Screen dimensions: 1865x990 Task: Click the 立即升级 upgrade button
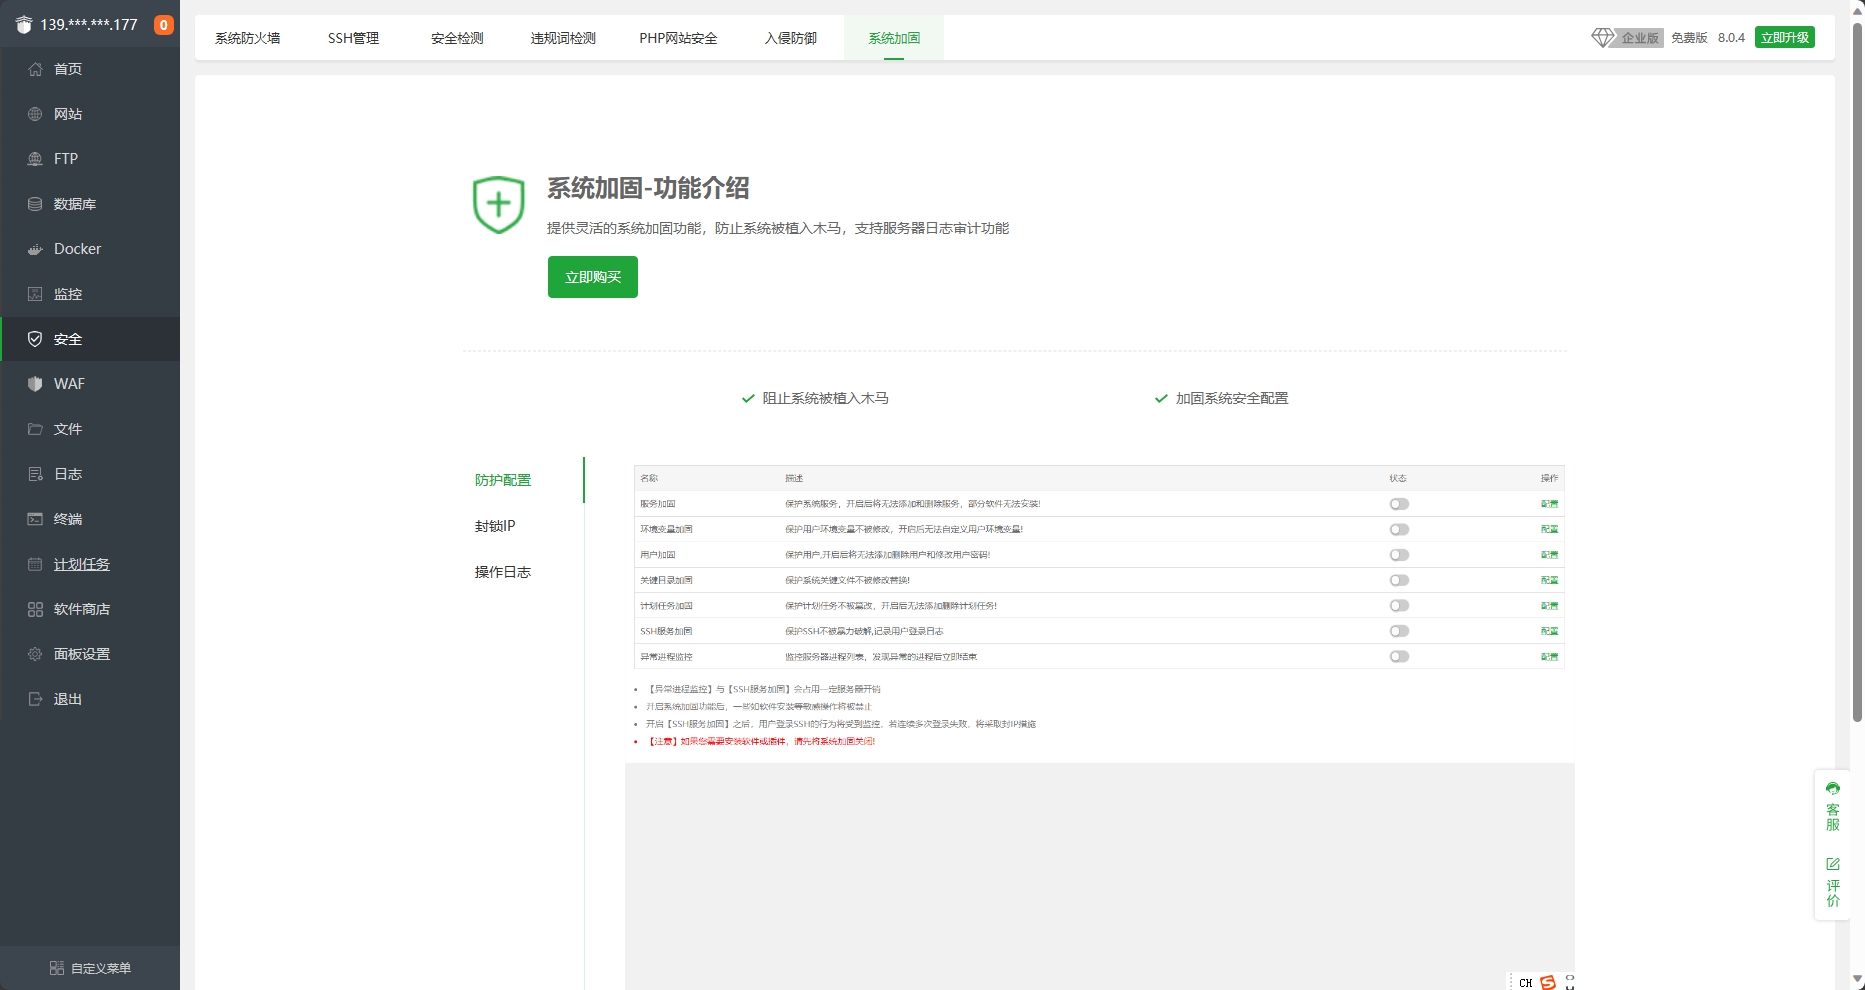pyautogui.click(x=1784, y=38)
